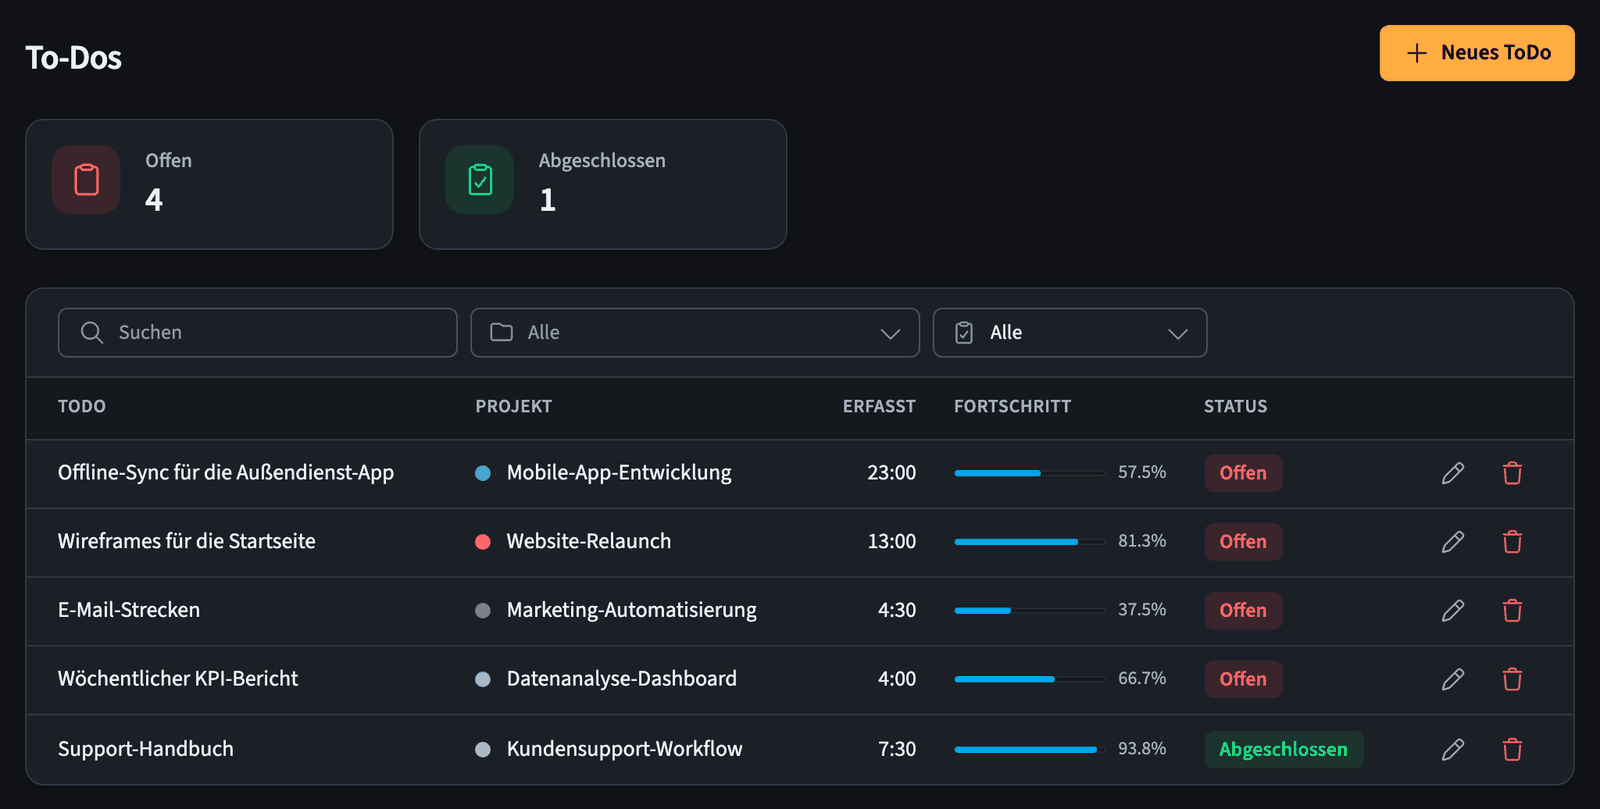This screenshot has width=1600, height=809.
Task: Focus the Suchen search field
Action: (x=257, y=333)
